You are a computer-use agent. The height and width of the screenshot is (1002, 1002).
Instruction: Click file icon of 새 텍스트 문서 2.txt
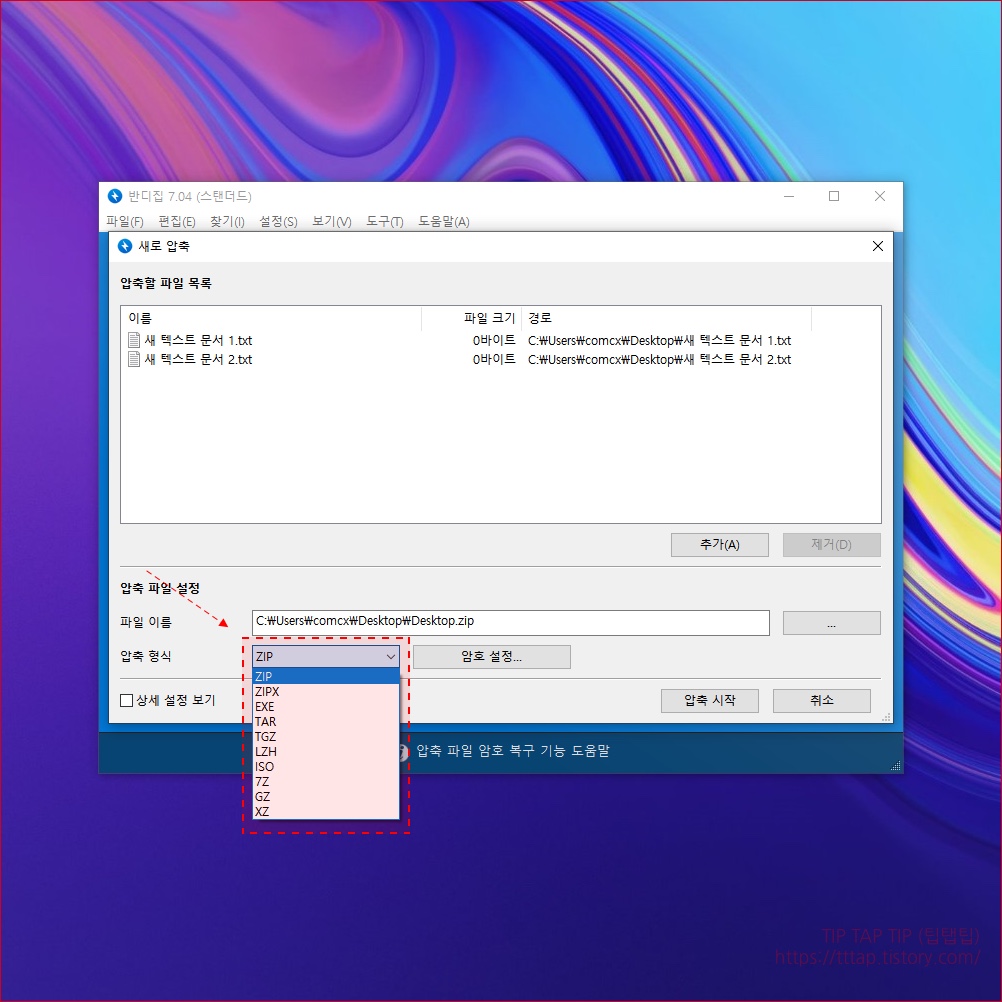click(x=134, y=359)
